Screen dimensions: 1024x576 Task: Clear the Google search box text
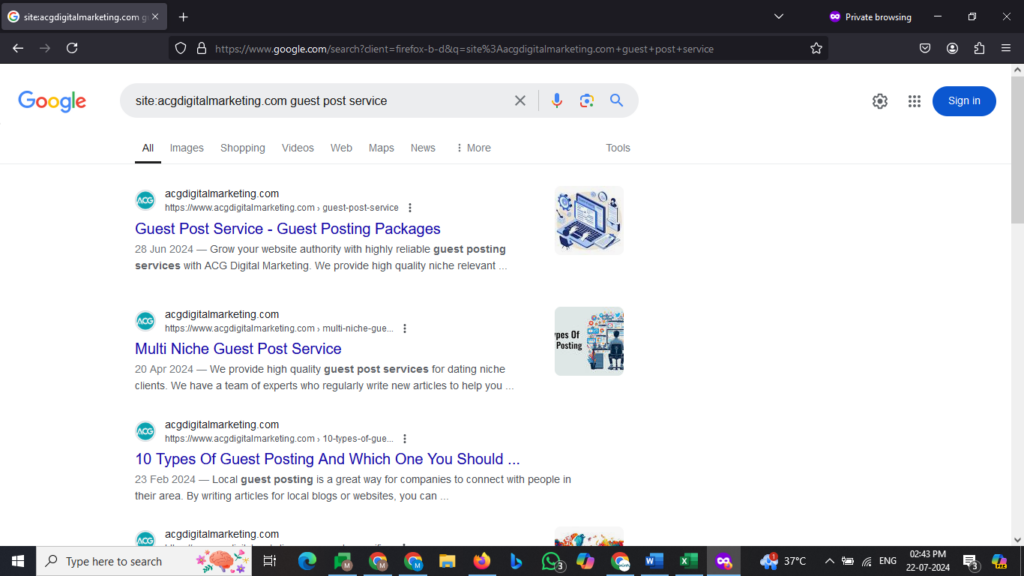[x=520, y=101]
